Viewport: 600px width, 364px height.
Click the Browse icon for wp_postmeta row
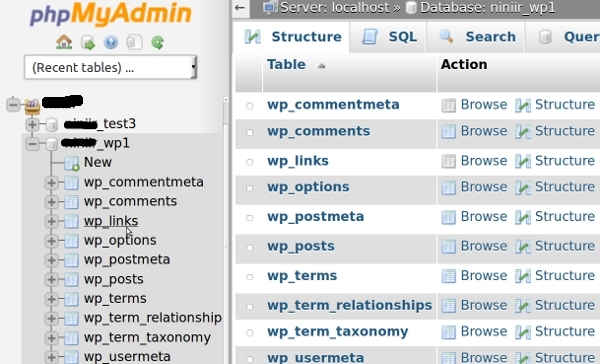tap(448, 217)
